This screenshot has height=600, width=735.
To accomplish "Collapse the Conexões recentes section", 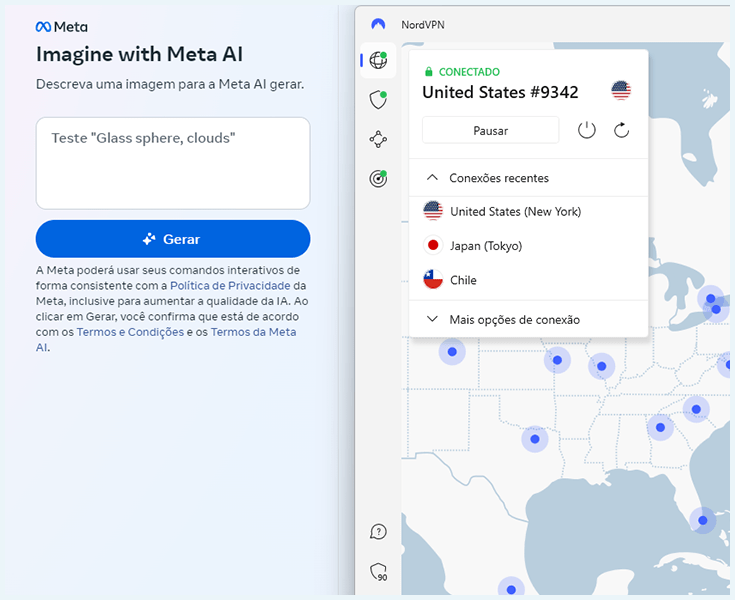I will (x=528, y=178).
